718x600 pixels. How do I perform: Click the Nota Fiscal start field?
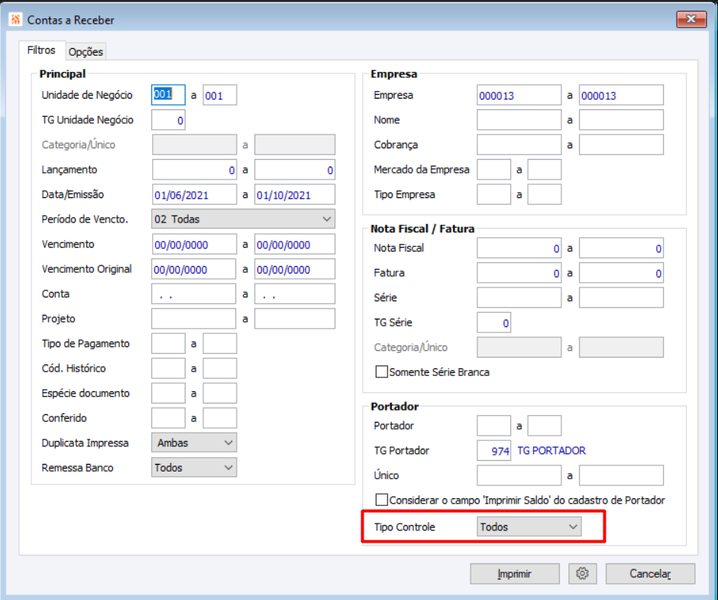click(519, 248)
